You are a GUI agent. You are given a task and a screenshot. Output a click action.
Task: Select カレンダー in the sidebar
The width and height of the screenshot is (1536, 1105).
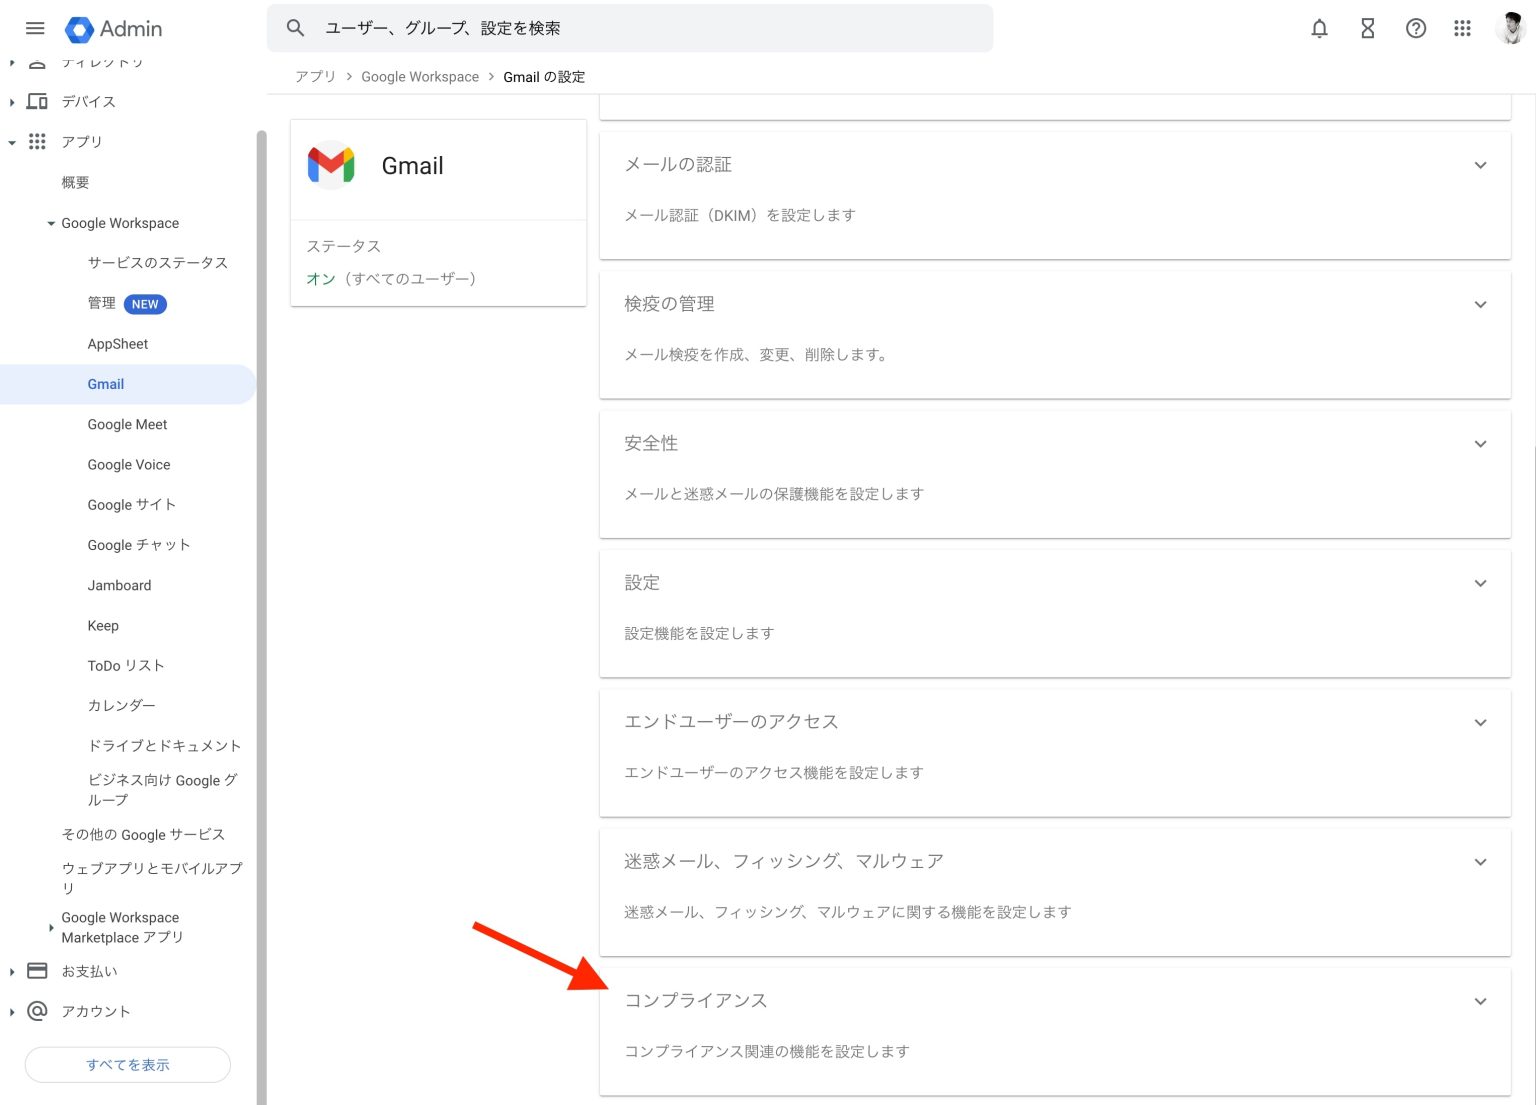121,705
